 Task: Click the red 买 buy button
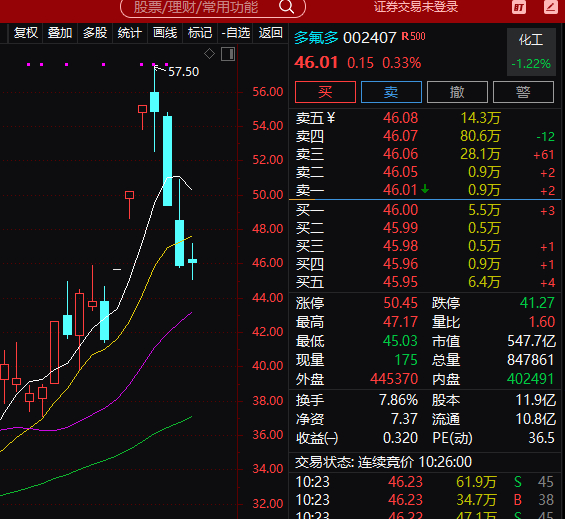click(x=325, y=92)
